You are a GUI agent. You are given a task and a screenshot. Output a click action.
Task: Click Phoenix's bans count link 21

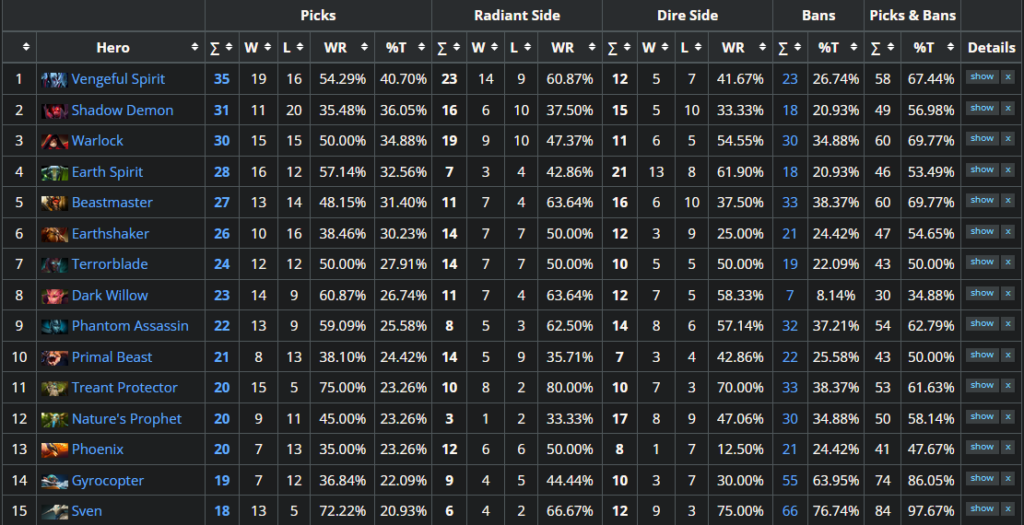[790, 450]
